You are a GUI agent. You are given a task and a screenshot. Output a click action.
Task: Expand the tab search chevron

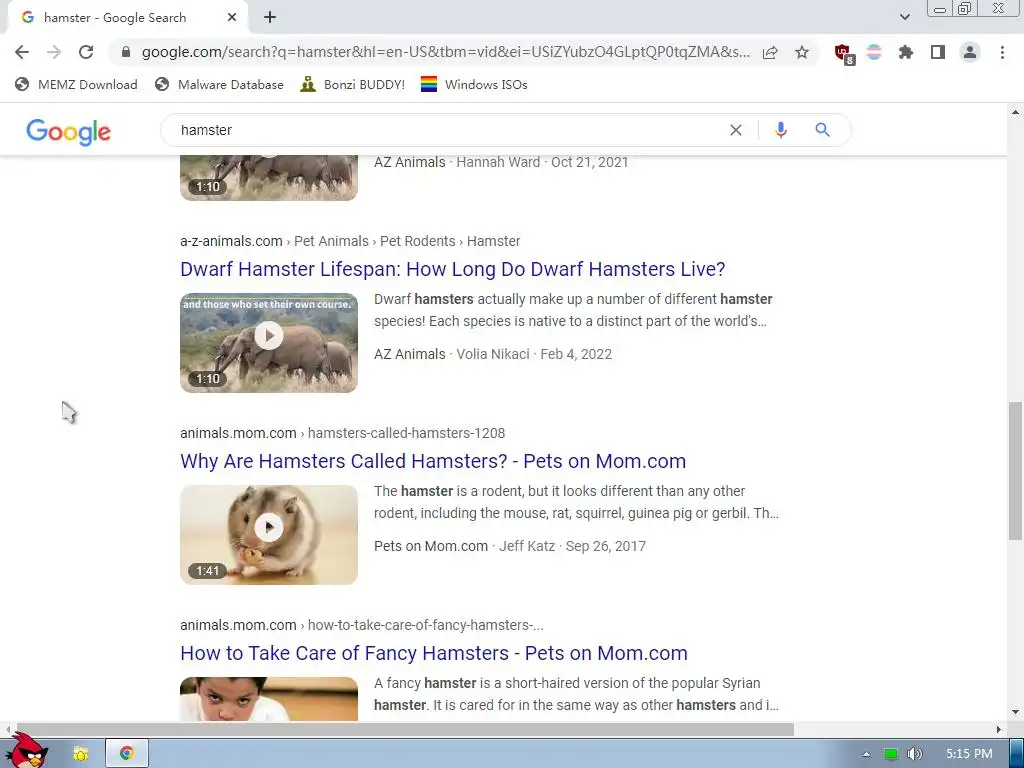[904, 17]
